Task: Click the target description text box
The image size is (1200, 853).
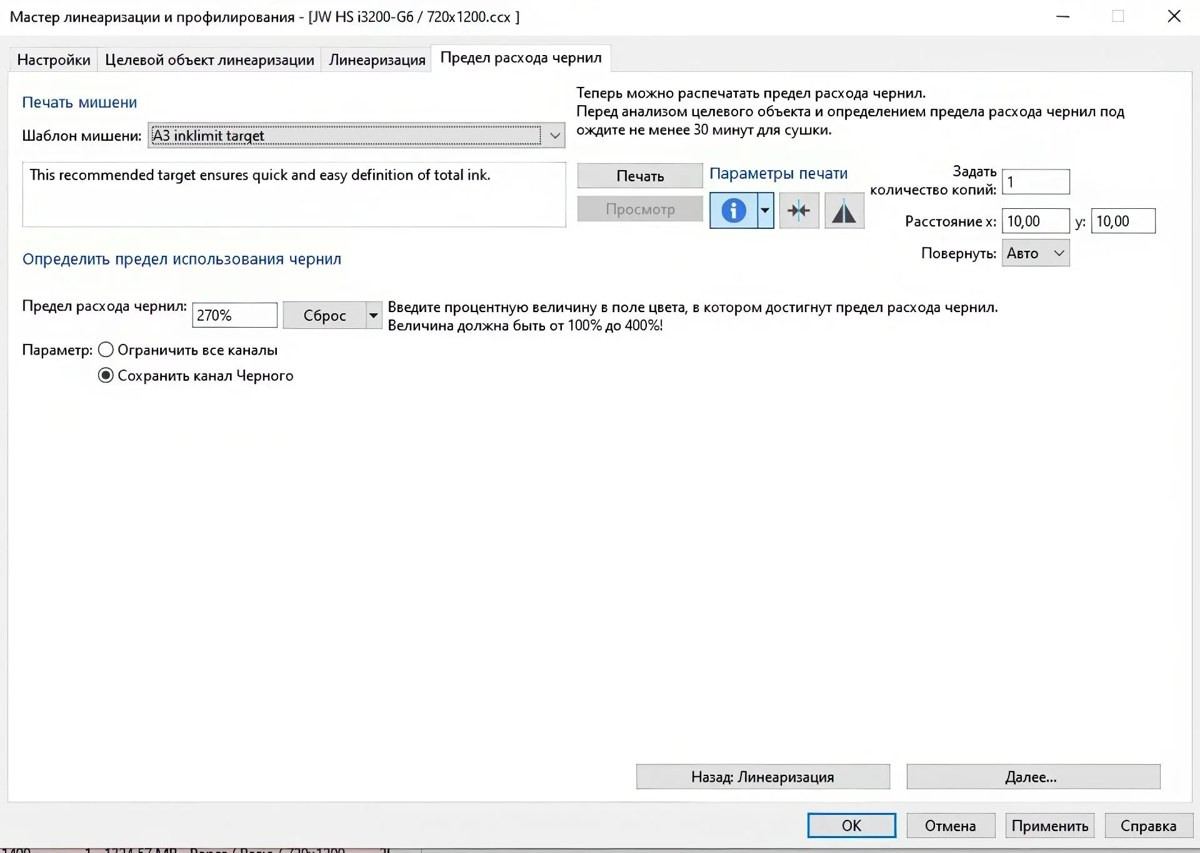Action: pyautogui.click(x=294, y=195)
